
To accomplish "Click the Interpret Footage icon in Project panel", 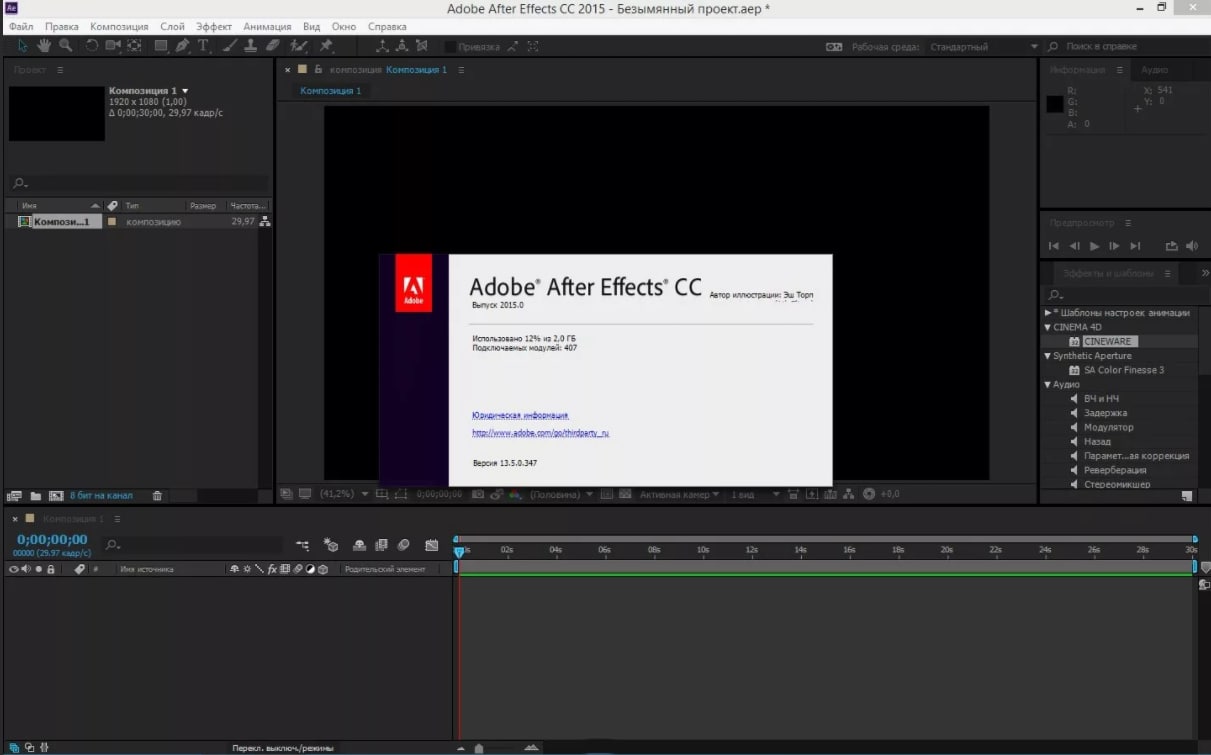I will click(14, 495).
